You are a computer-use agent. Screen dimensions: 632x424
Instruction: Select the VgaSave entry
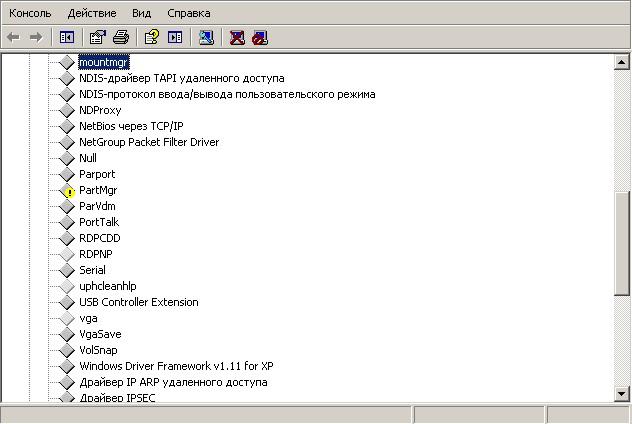(100, 334)
